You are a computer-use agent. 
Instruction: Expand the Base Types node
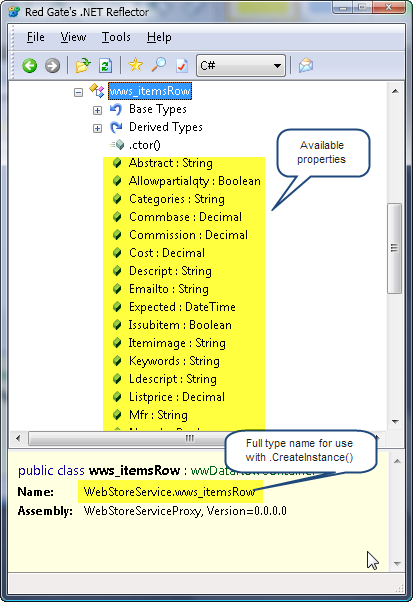(x=97, y=111)
